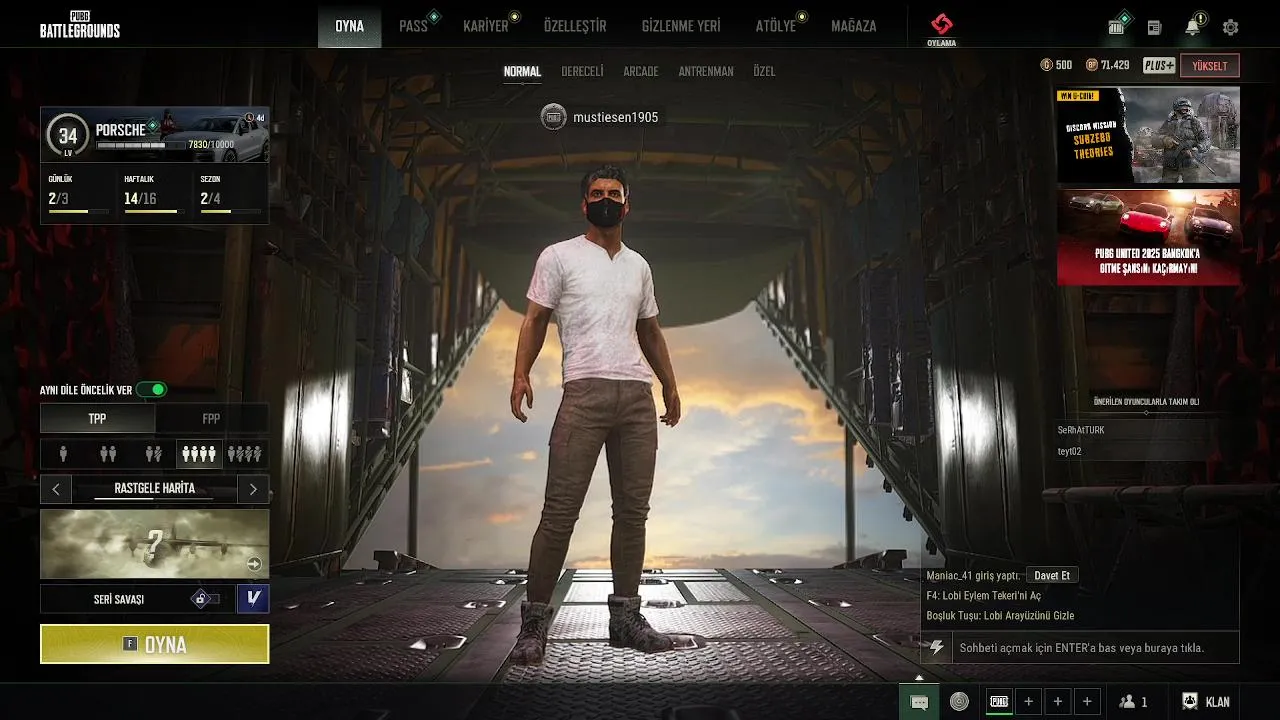Click the G-Coin balance 500
Image resolution: width=1280 pixels, height=720 pixels.
[1056, 65]
